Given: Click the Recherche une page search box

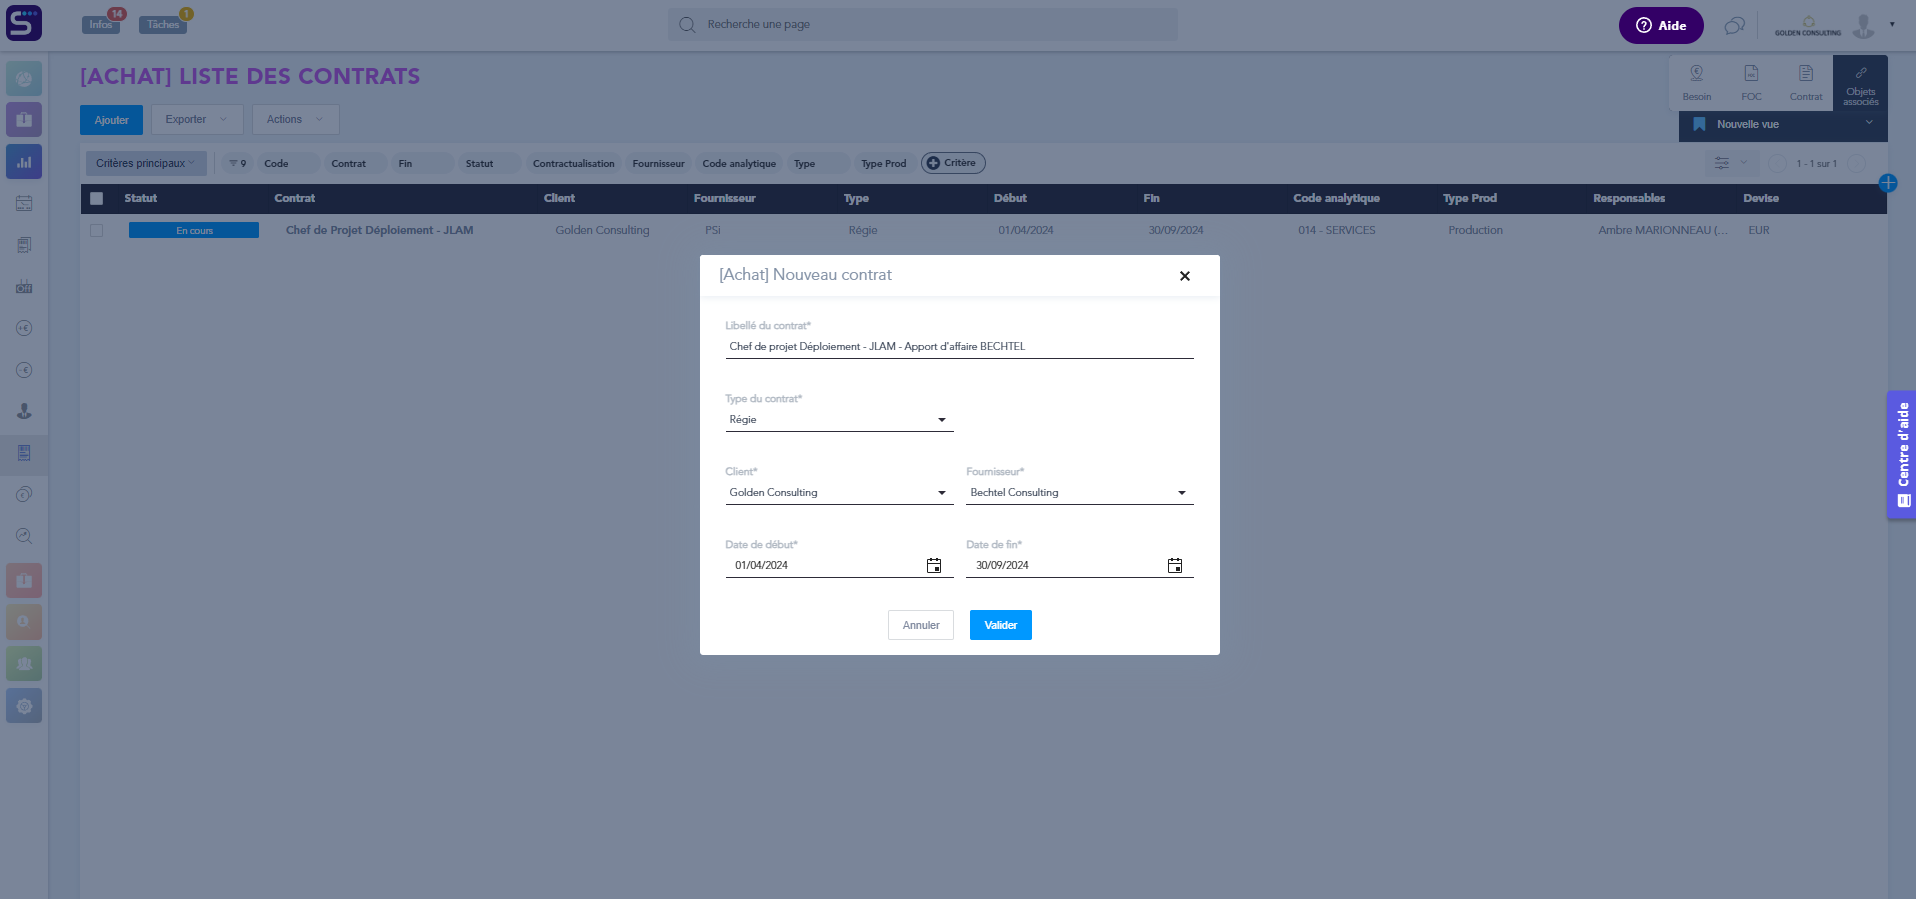Looking at the screenshot, I should (x=923, y=25).
